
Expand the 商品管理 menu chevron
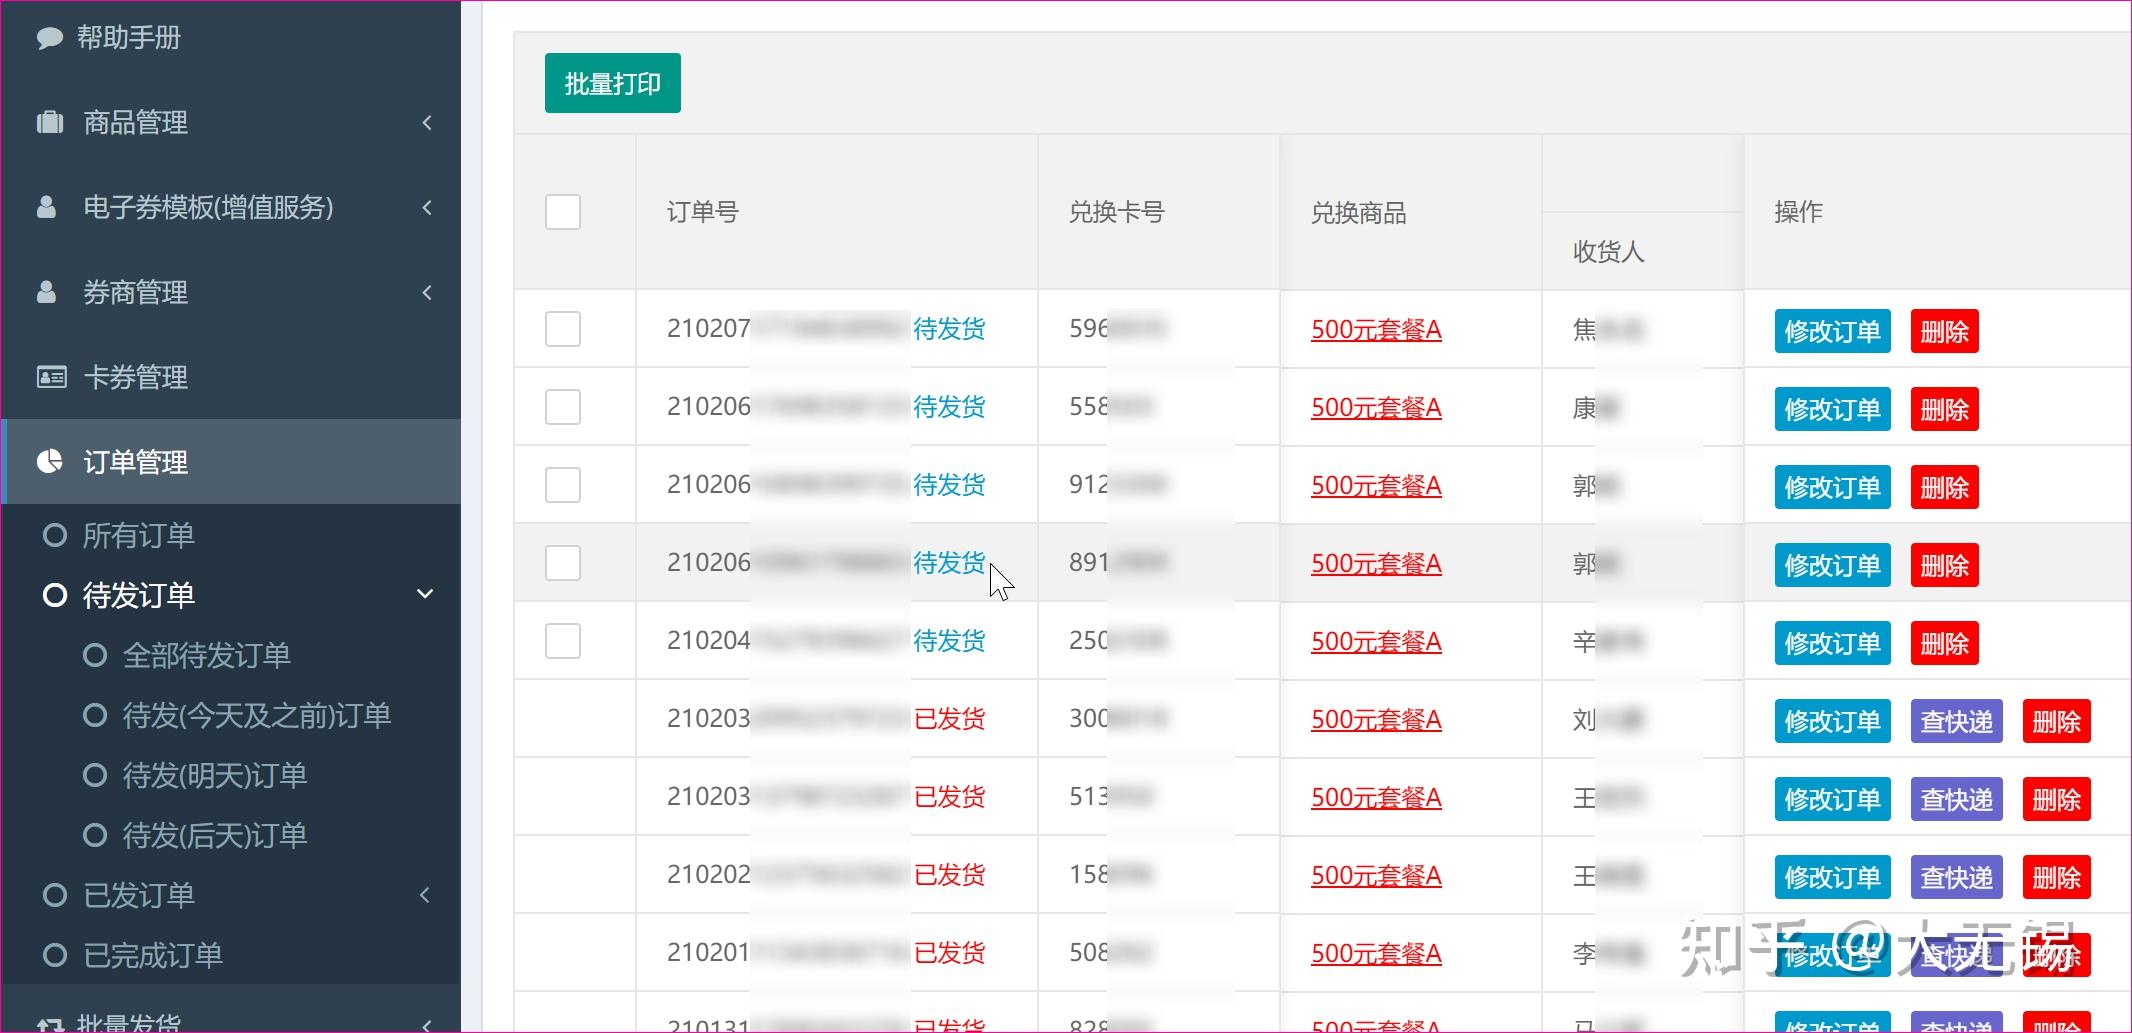[427, 122]
